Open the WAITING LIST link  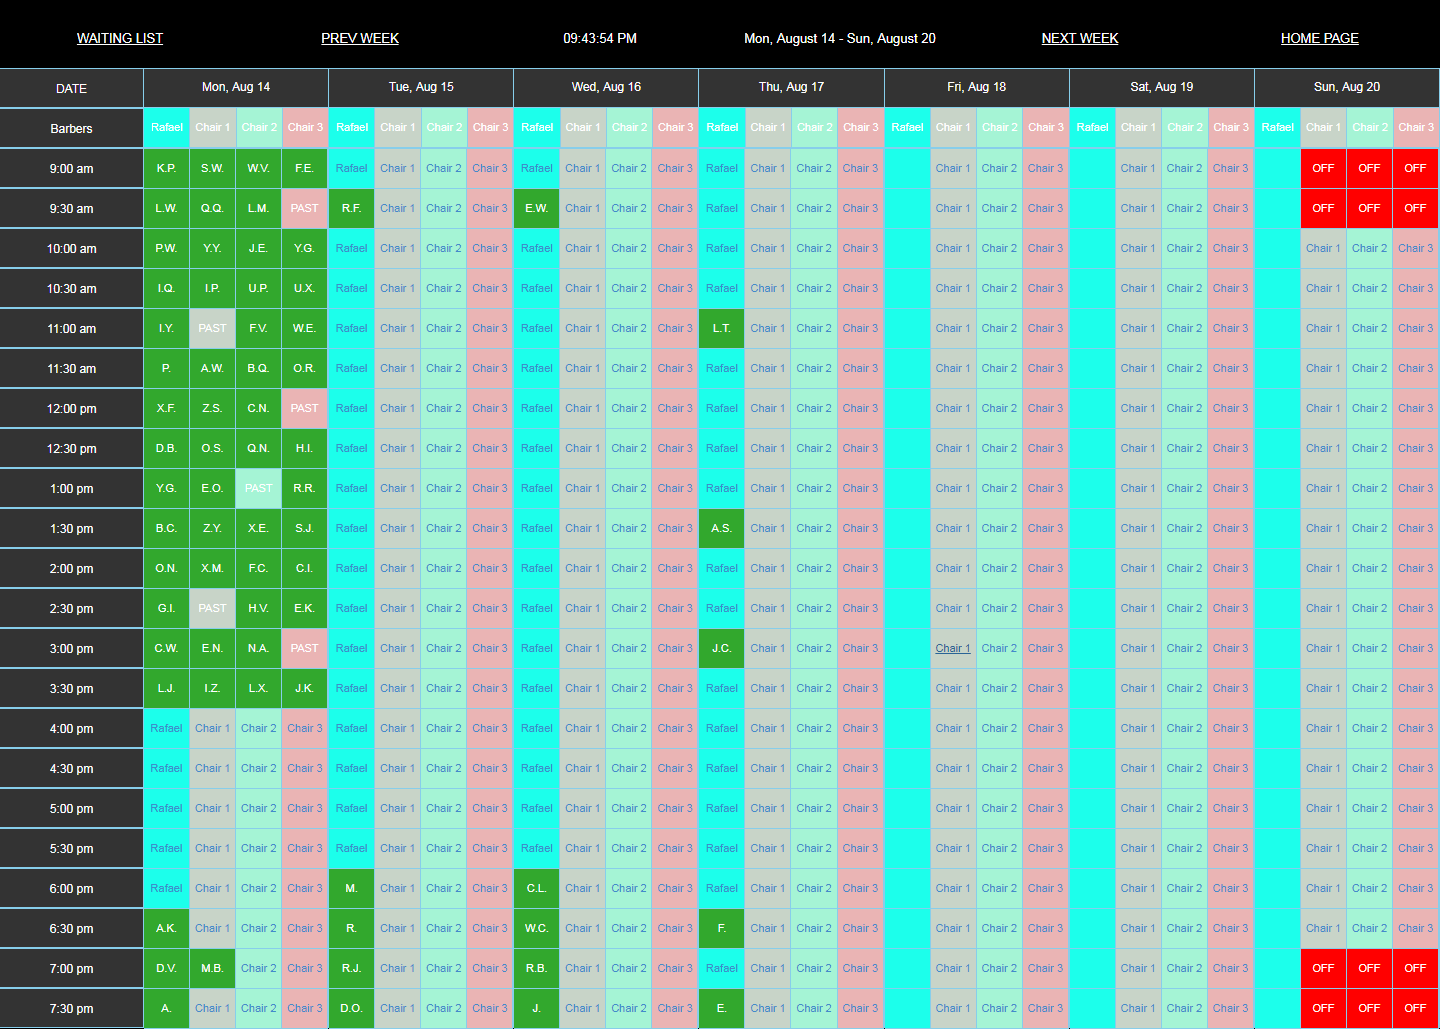tap(120, 38)
